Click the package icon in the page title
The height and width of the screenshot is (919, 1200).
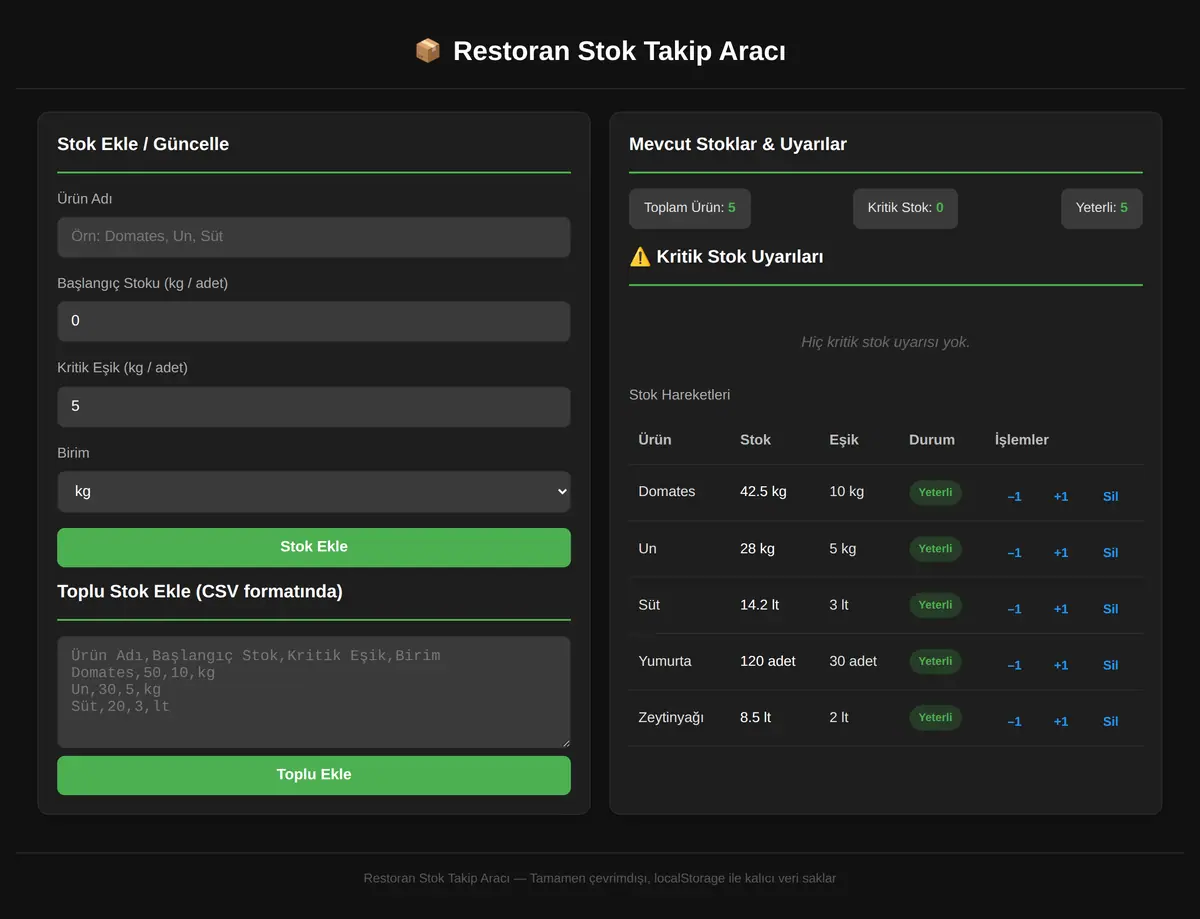[x=428, y=51]
